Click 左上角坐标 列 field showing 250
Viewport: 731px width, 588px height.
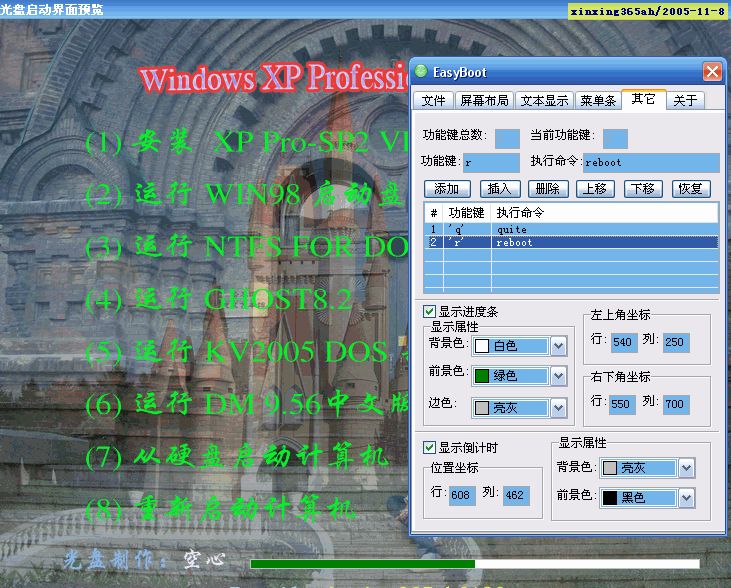pyautogui.click(x=675, y=342)
